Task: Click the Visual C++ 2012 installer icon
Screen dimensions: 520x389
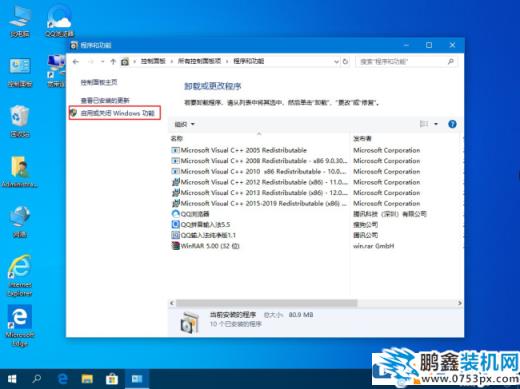Action: pos(175,182)
